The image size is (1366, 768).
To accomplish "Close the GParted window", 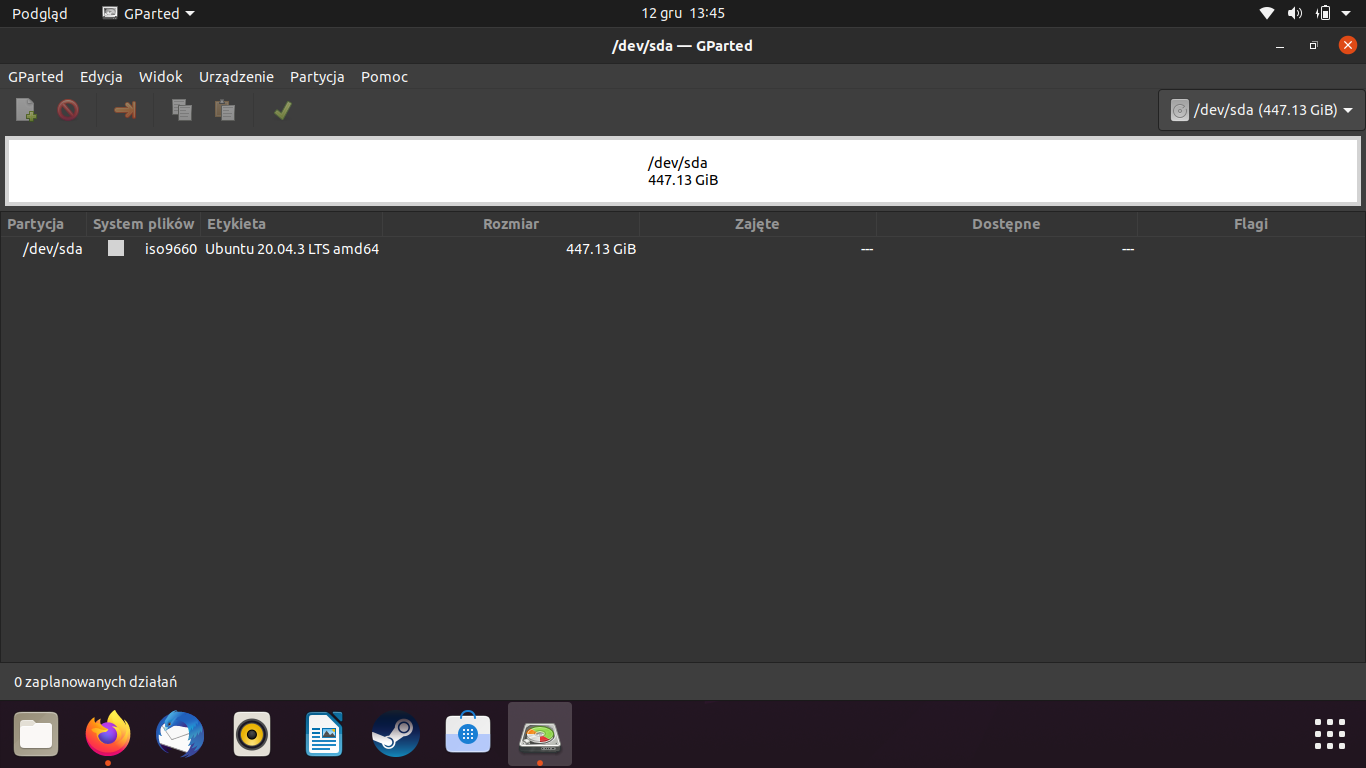I will pyautogui.click(x=1347, y=46).
